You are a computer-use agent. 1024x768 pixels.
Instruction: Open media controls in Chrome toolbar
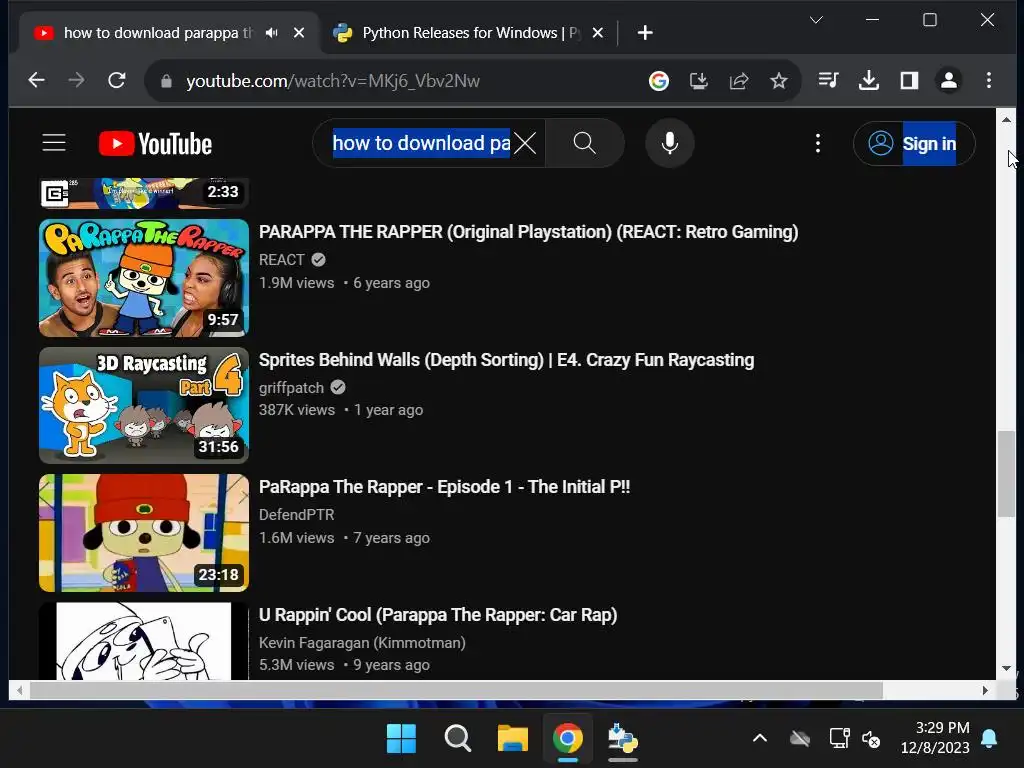[828, 80]
